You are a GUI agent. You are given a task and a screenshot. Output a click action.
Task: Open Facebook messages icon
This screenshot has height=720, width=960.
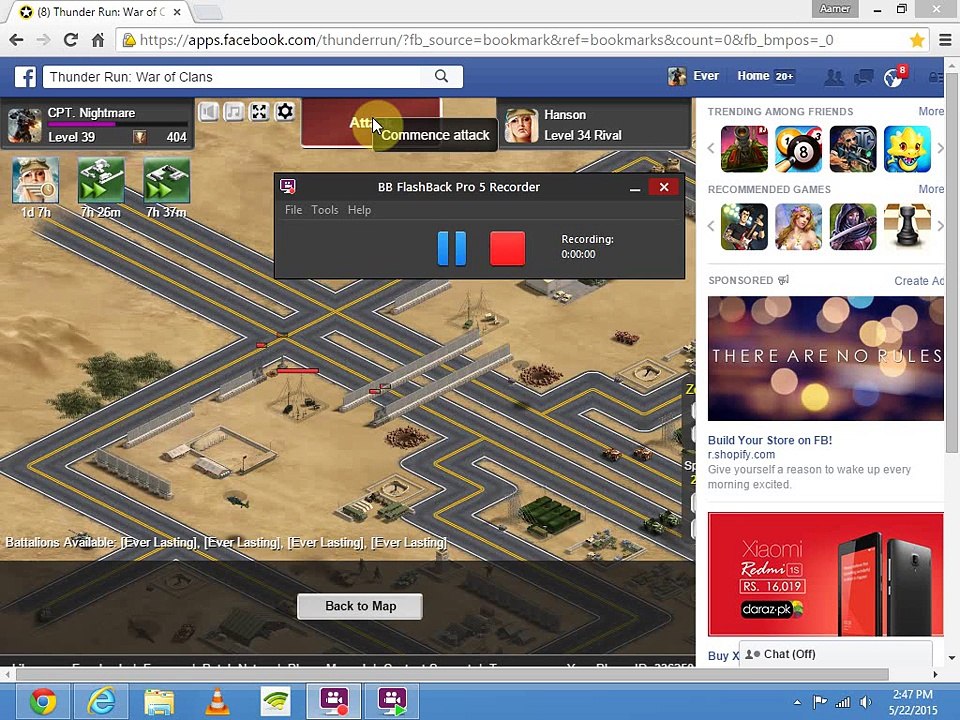tap(864, 77)
